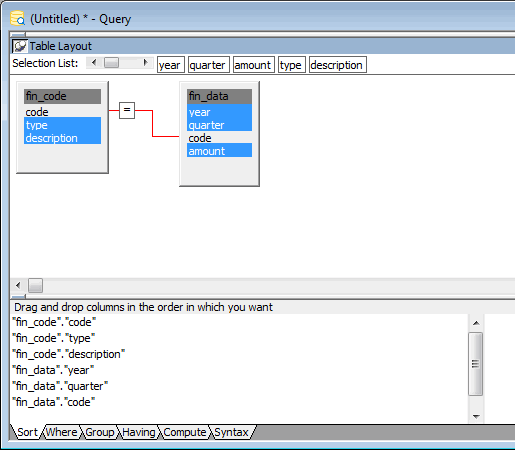Click right arrow of Selection List scroller
The width and height of the screenshot is (515, 450).
[x=145, y=63]
